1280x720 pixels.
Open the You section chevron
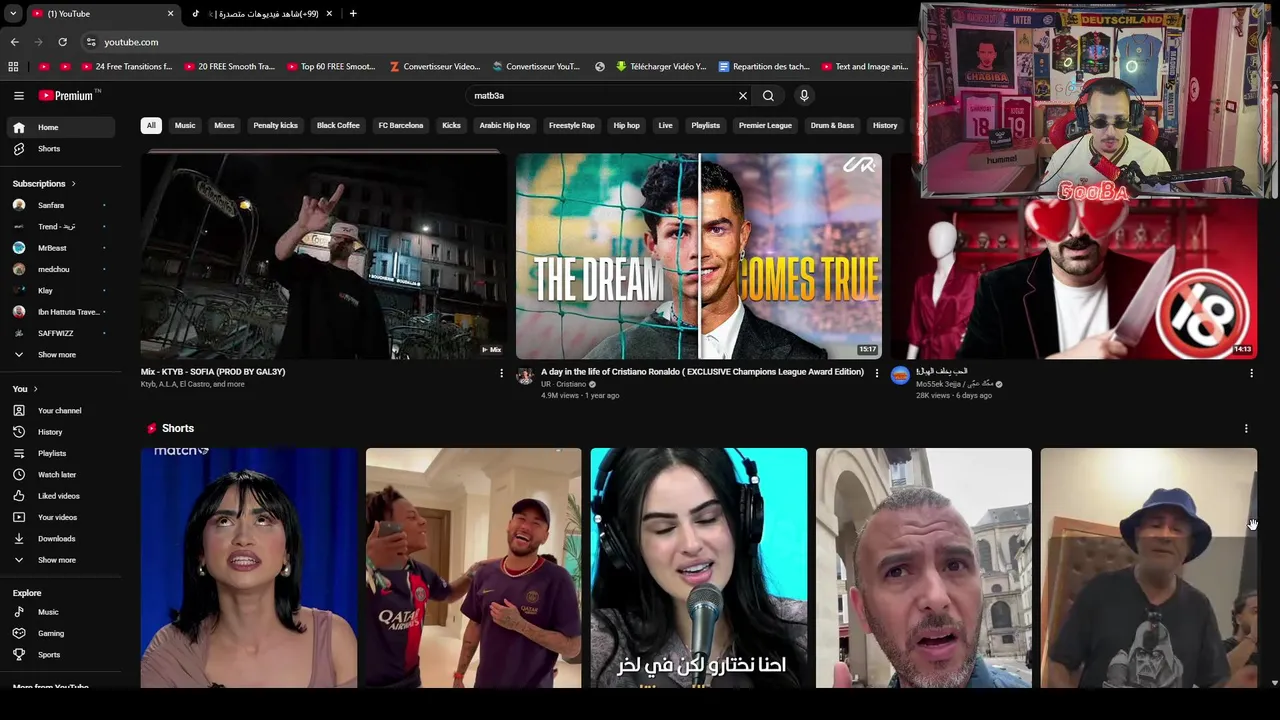coord(36,389)
